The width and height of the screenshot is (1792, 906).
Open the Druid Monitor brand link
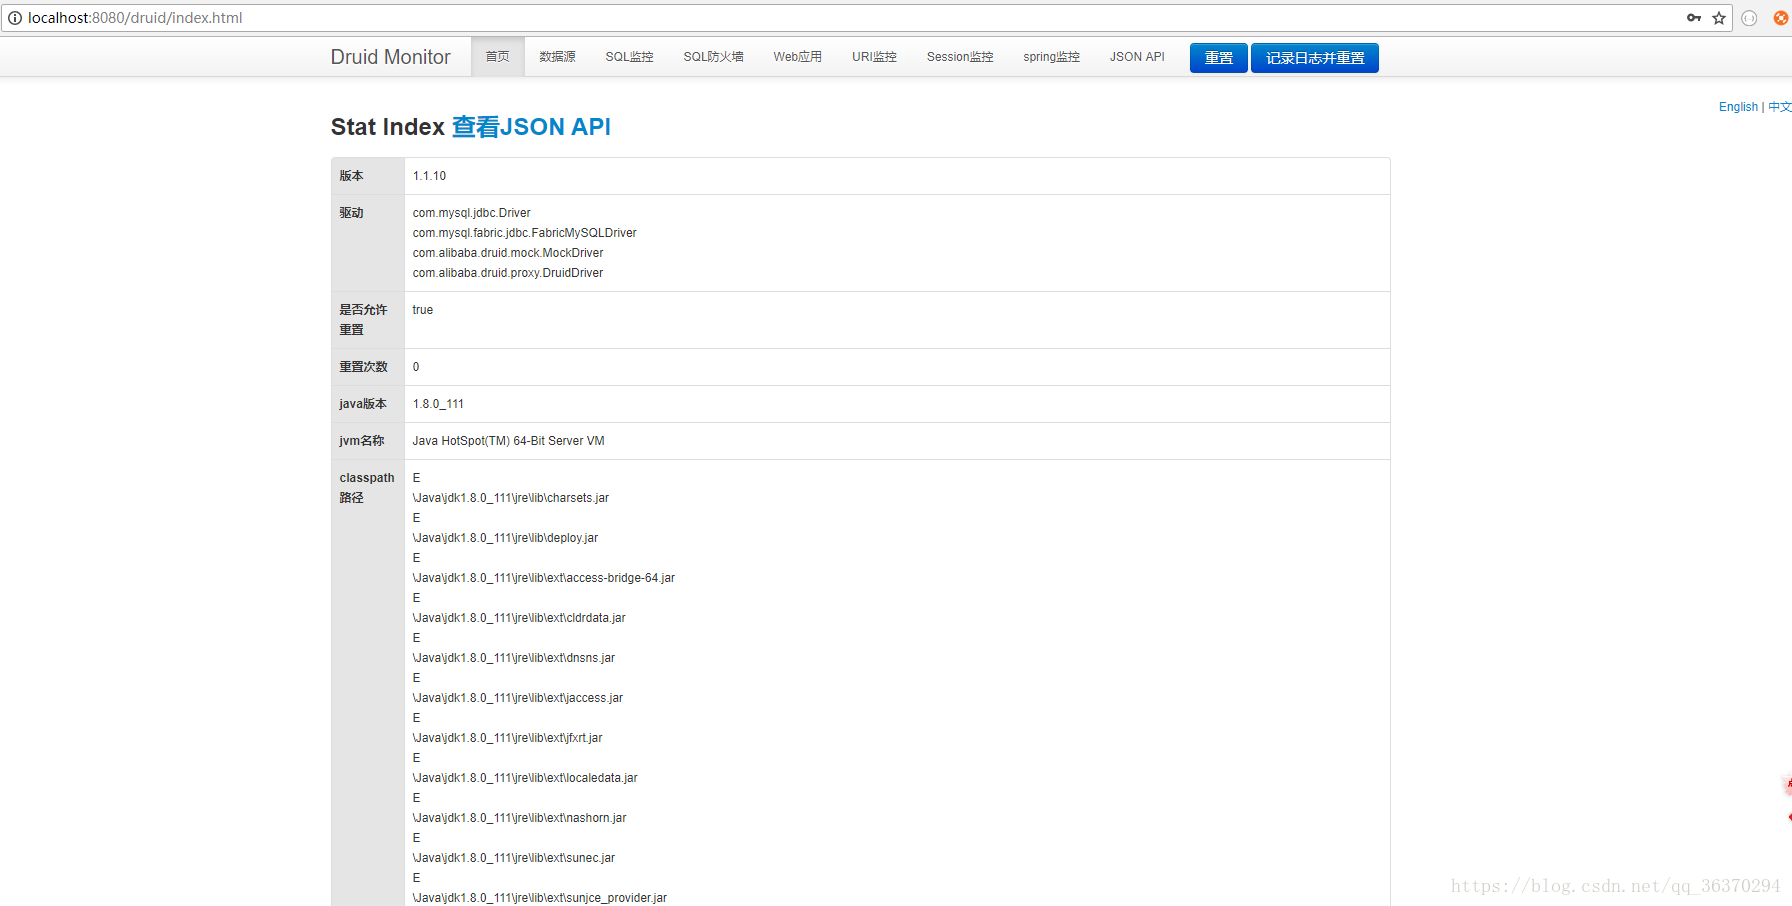tap(390, 57)
